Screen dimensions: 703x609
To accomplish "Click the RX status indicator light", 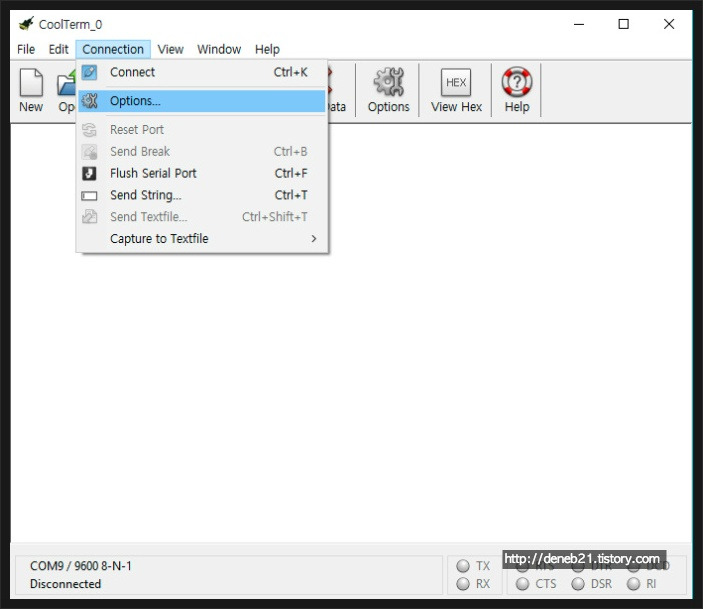I will point(463,584).
